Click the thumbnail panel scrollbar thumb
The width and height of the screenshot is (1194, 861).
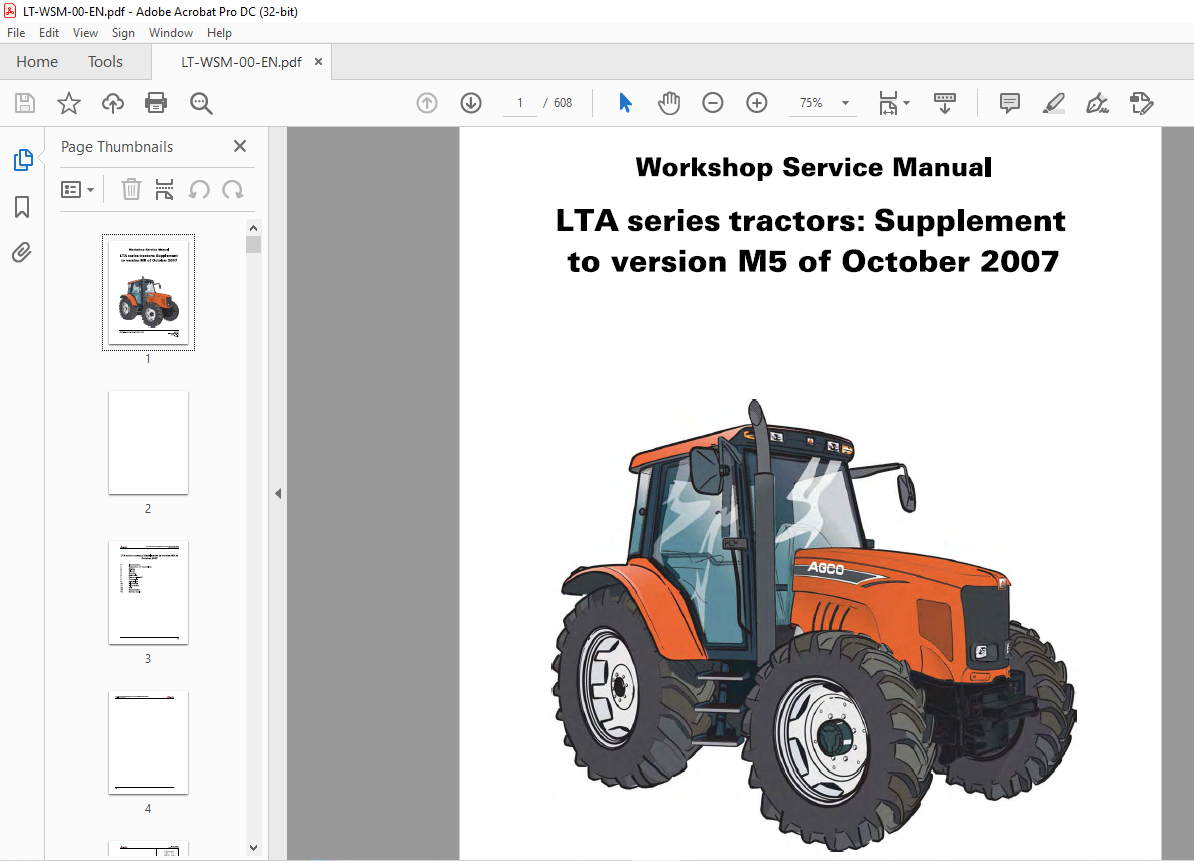(254, 244)
